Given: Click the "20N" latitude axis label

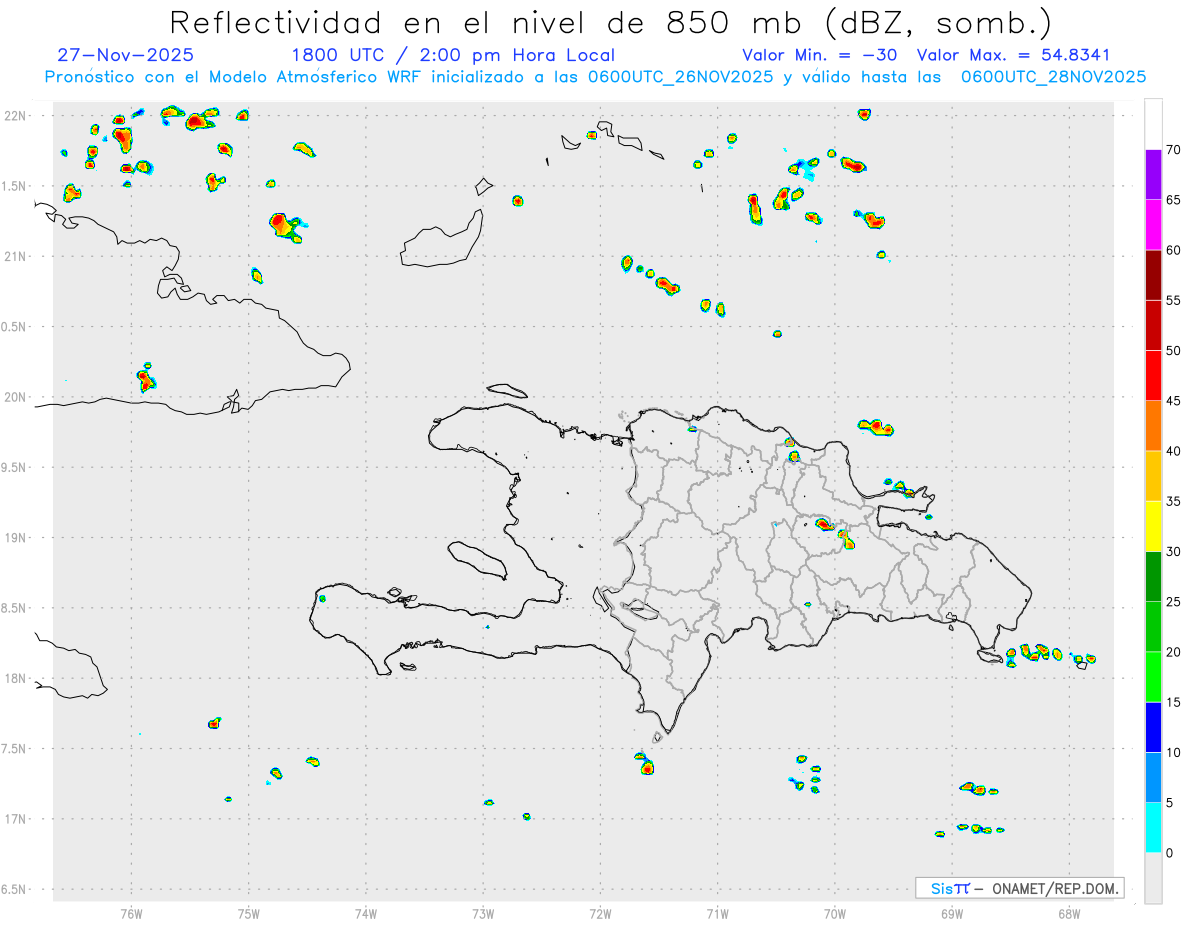Looking at the screenshot, I should [15, 397].
